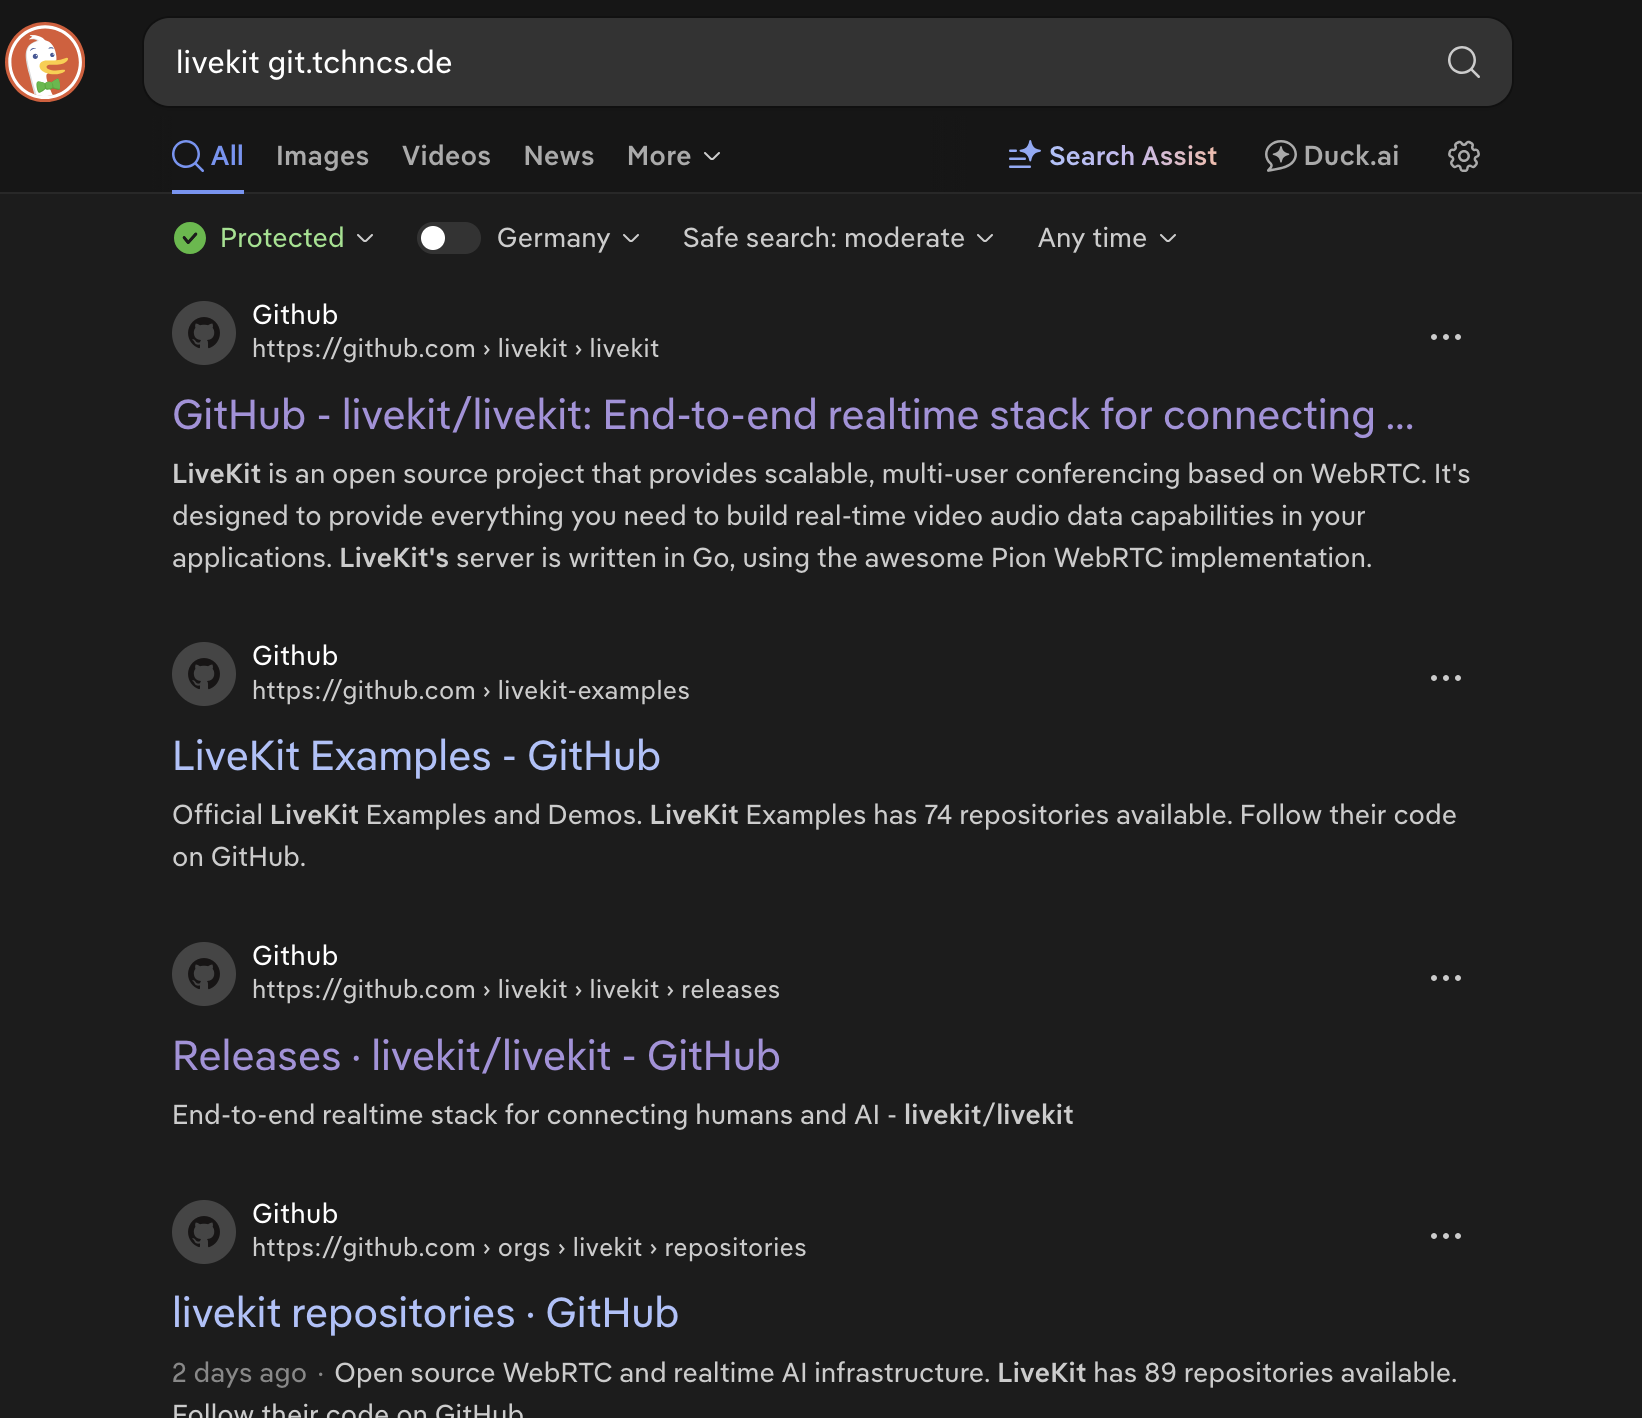Open three-dot menu for Releases result
1642x1418 pixels.
click(1445, 978)
